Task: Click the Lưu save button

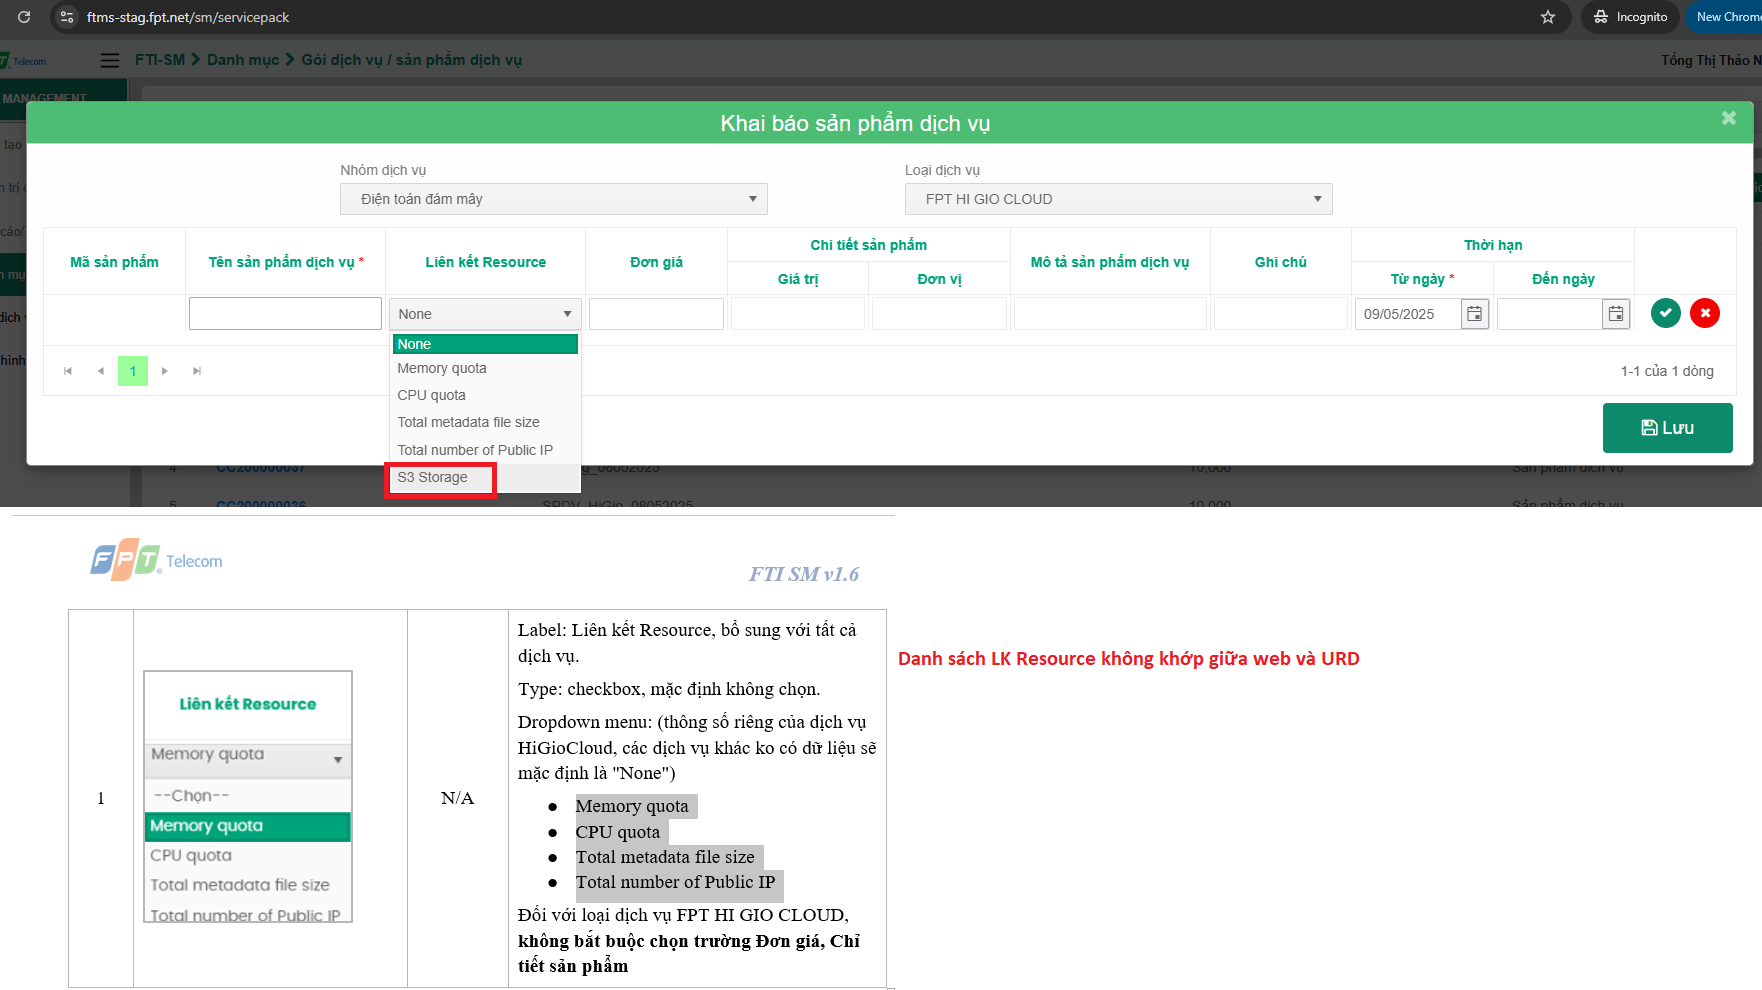Action: 1667,428
